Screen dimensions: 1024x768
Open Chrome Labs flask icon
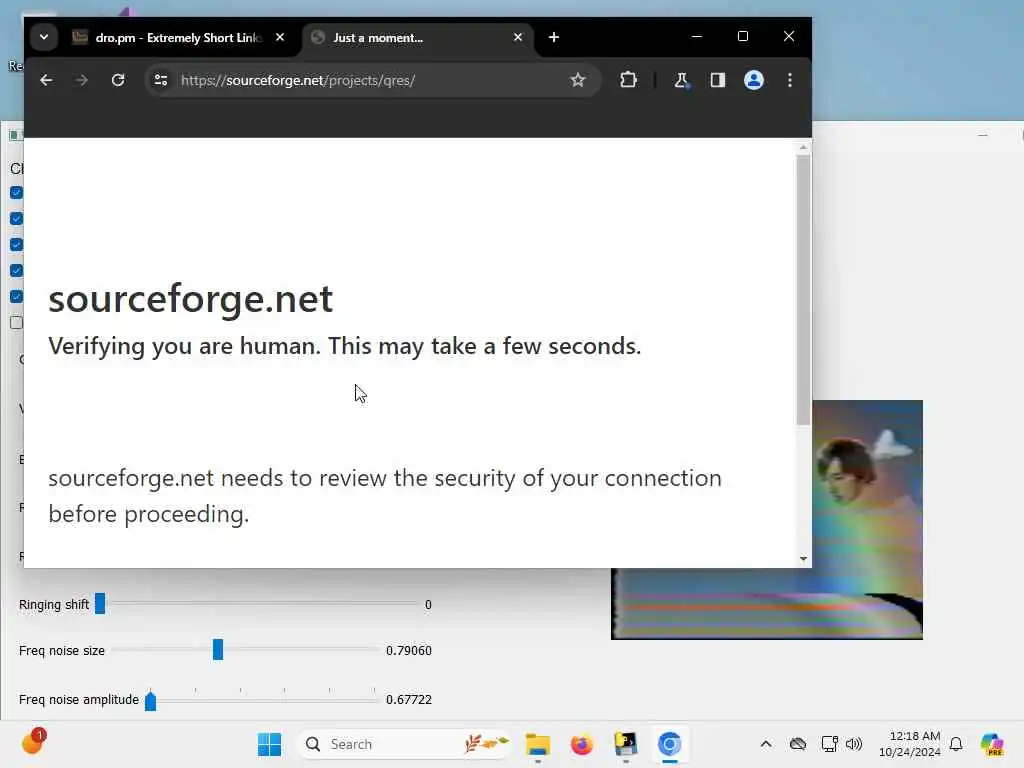point(681,80)
